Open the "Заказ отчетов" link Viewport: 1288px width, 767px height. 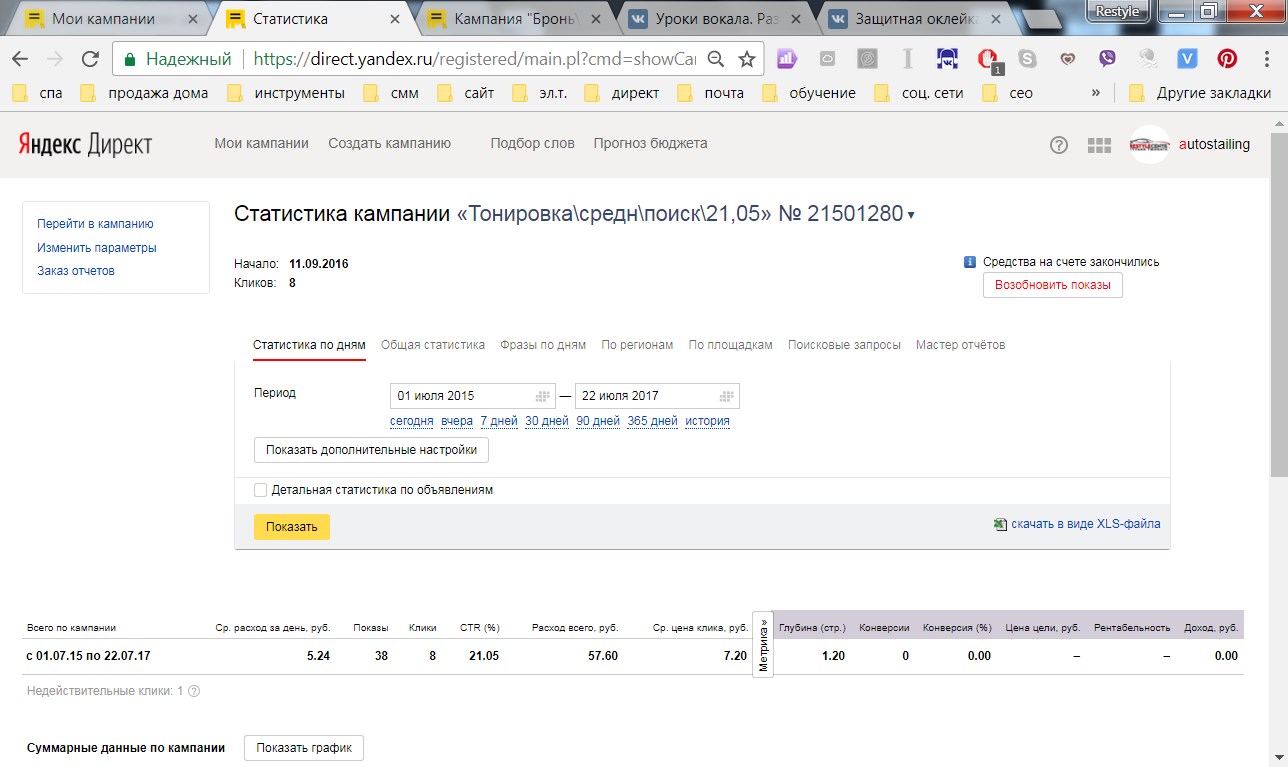point(76,271)
